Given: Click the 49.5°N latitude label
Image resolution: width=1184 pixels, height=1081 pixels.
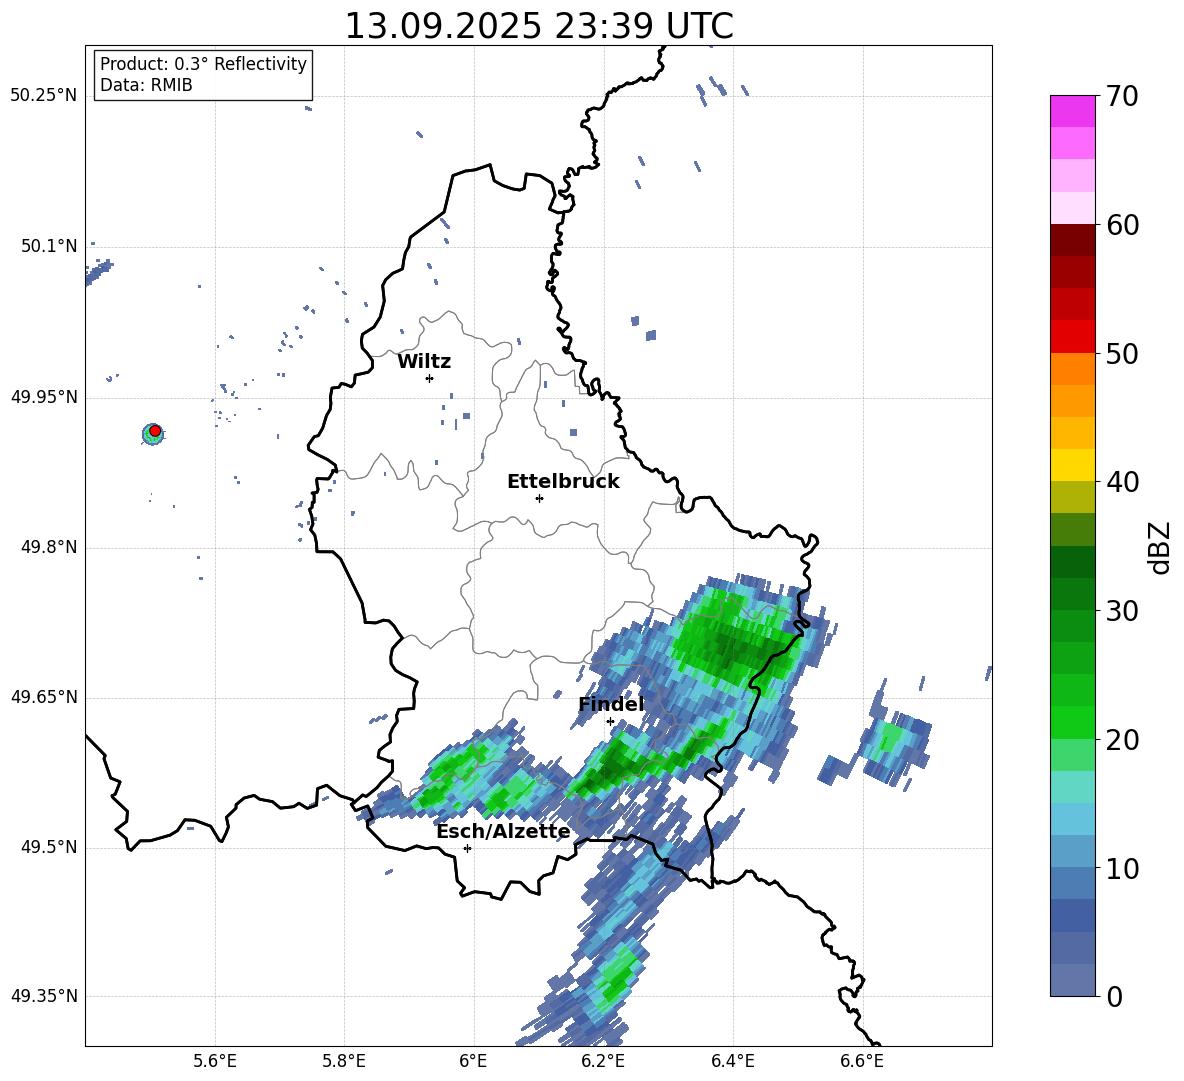Looking at the screenshot, I should tap(49, 848).
